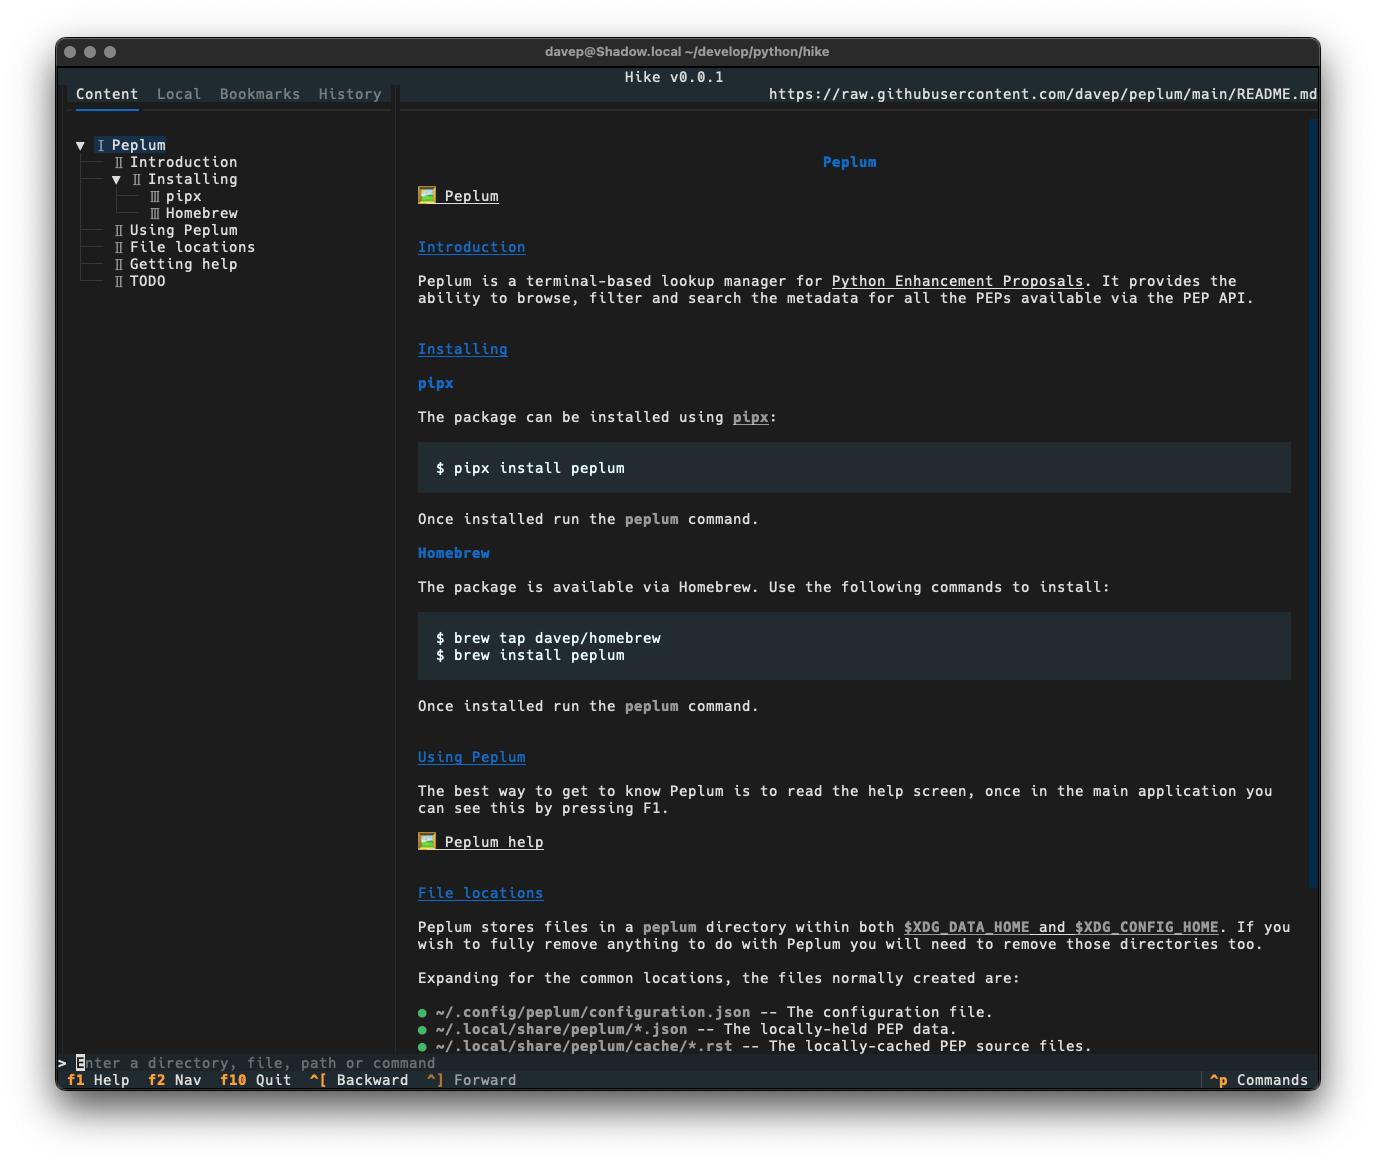This screenshot has width=1376, height=1164.
Task: Click the heading icon beside Homebrew entry
Action: [155, 213]
